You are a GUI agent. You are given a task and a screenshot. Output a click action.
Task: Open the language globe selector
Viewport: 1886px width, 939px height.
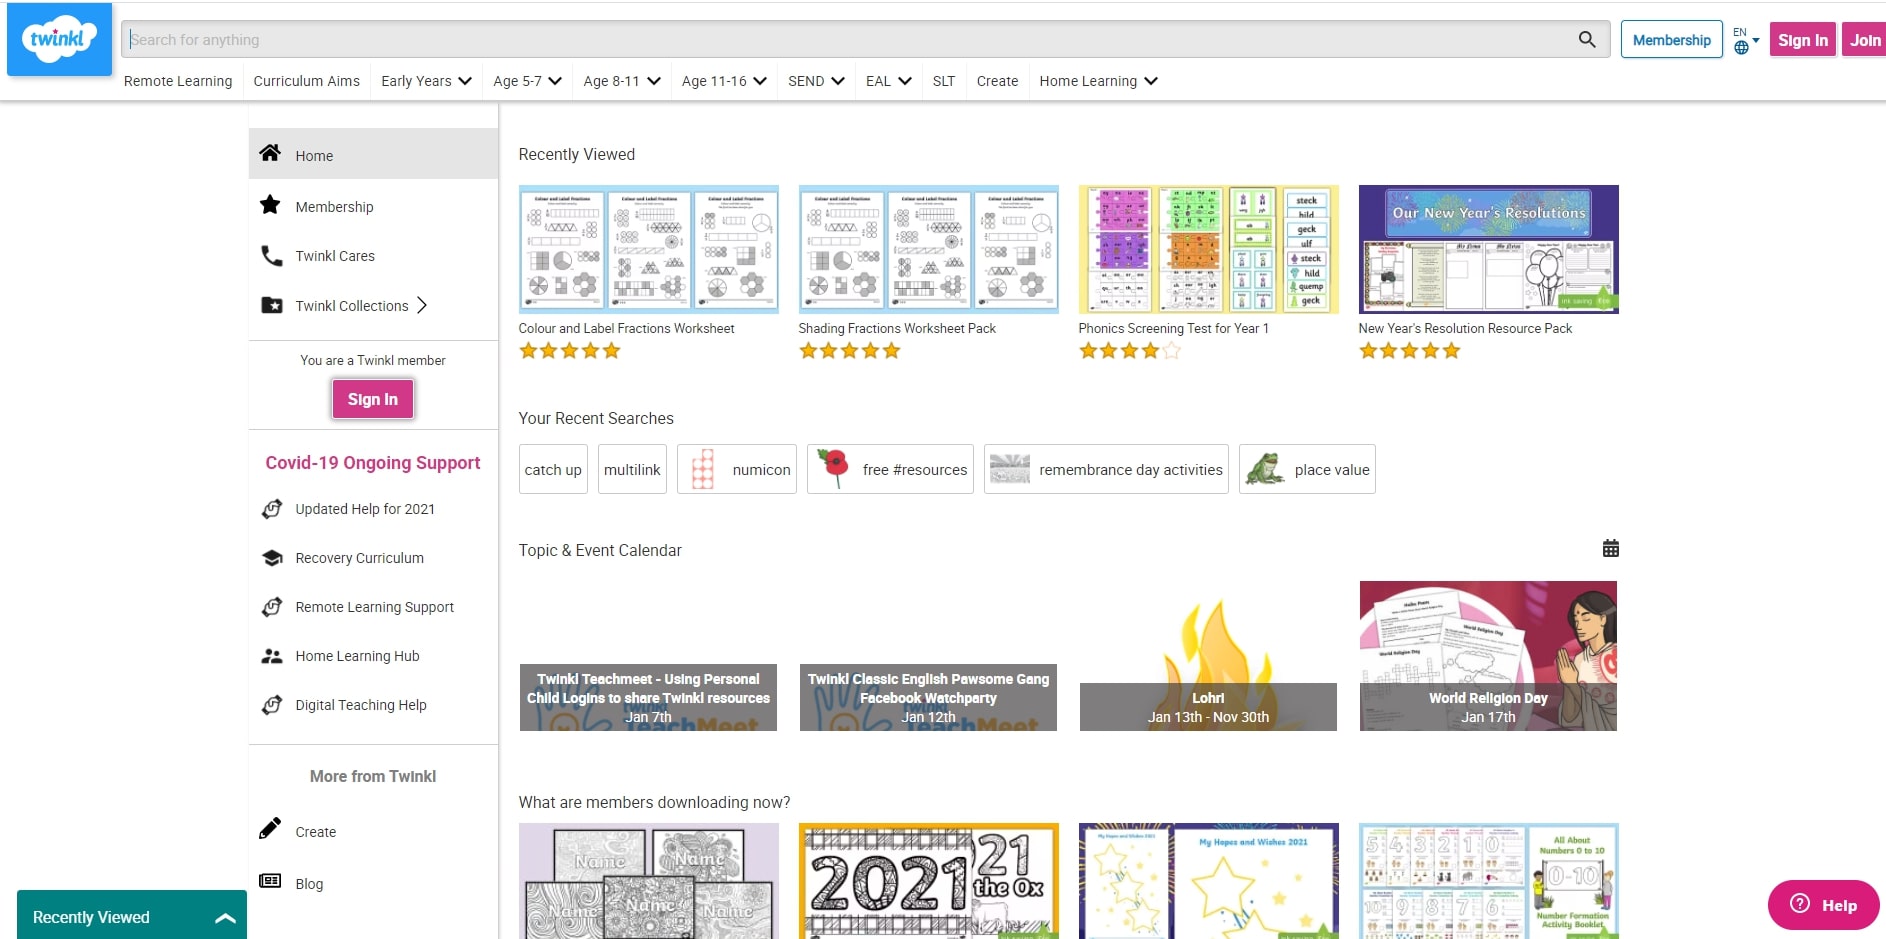1746,41
